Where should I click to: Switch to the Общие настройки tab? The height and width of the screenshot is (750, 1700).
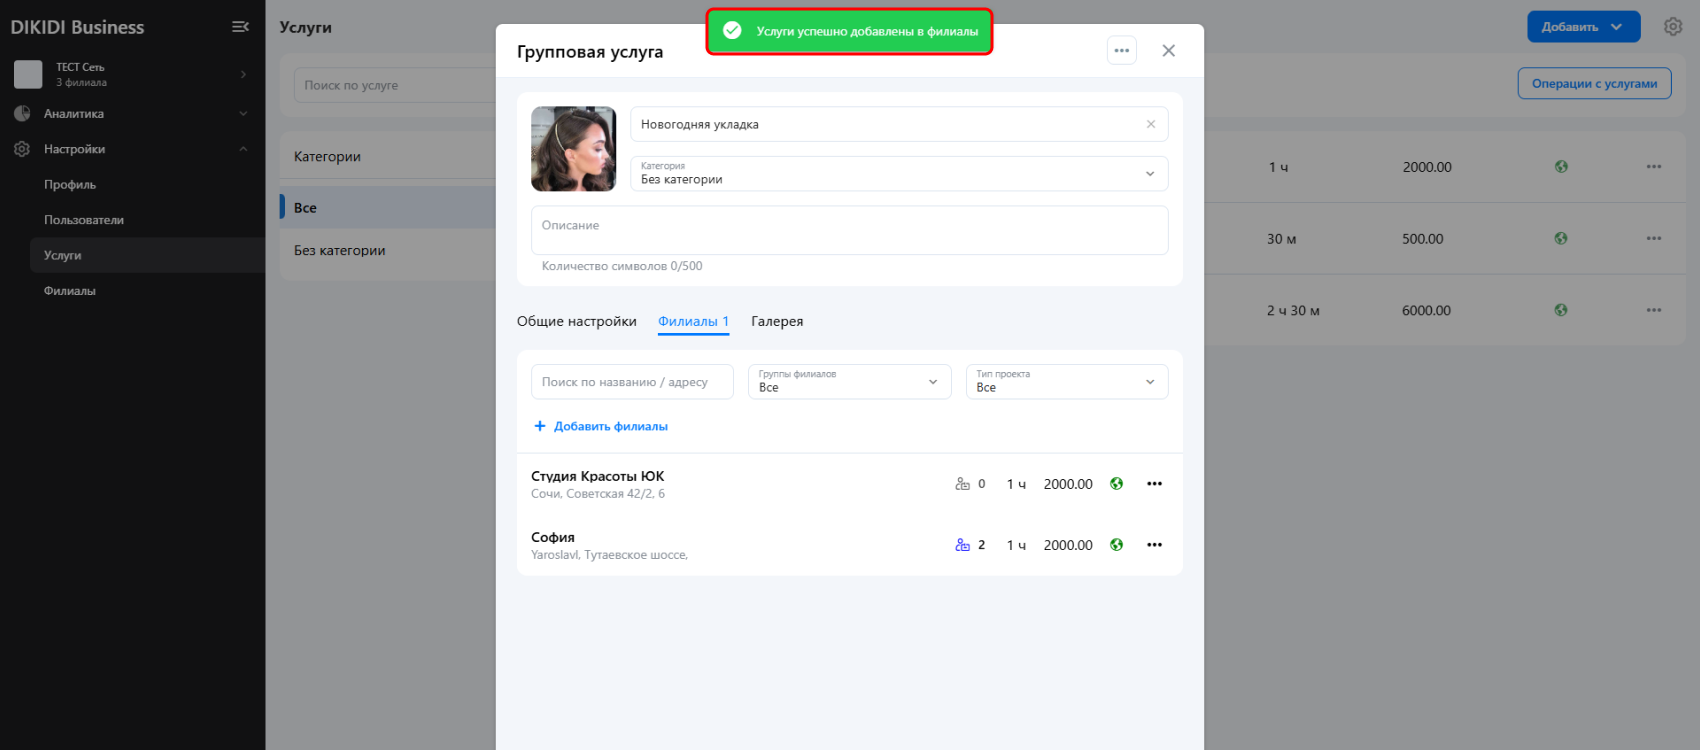[576, 321]
